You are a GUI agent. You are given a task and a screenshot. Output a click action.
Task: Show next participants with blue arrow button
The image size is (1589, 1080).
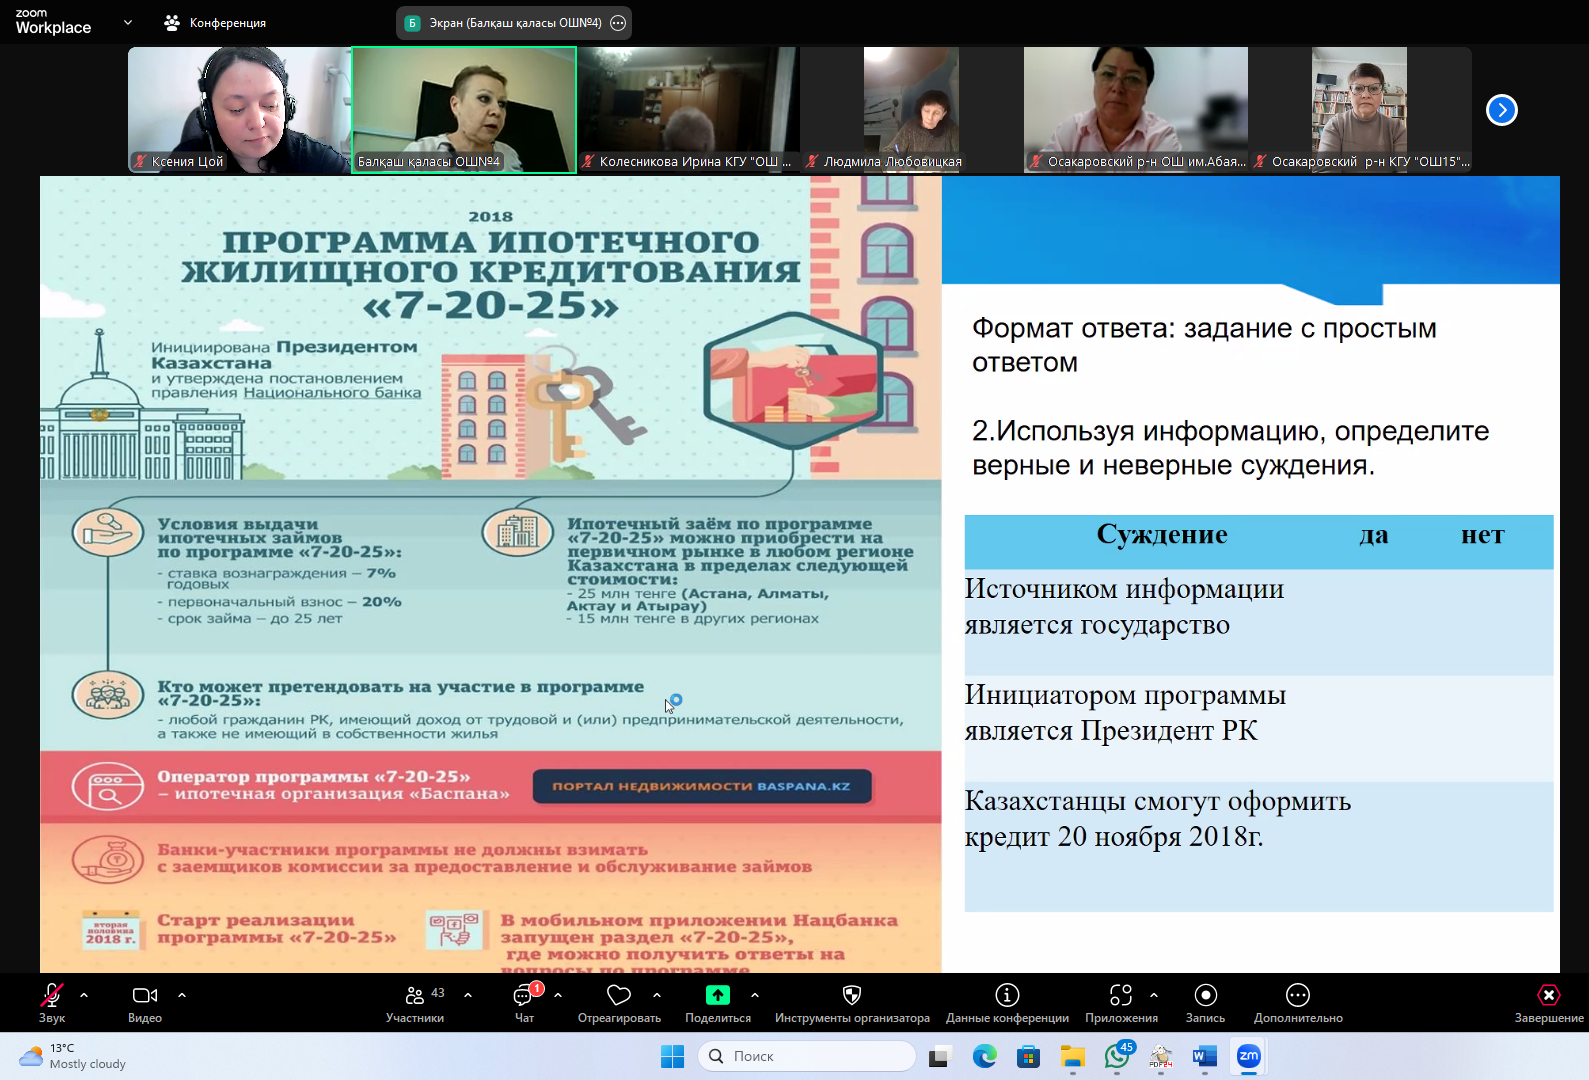click(x=1501, y=110)
